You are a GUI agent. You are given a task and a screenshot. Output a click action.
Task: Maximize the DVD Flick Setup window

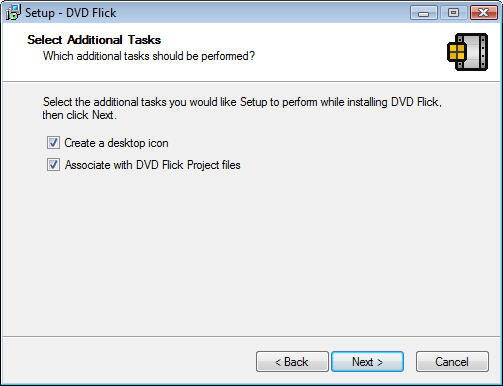coord(453,13)
